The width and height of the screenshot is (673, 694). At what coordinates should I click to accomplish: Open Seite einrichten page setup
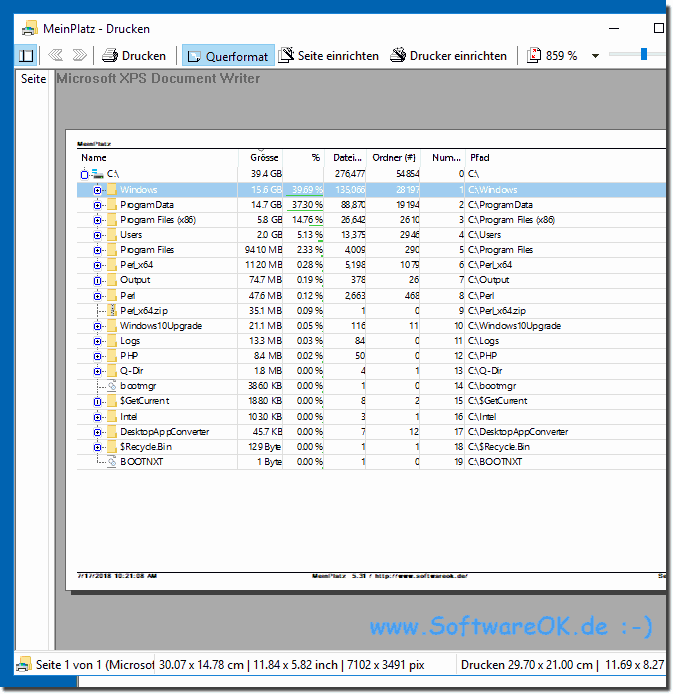[x=329, y=55]
